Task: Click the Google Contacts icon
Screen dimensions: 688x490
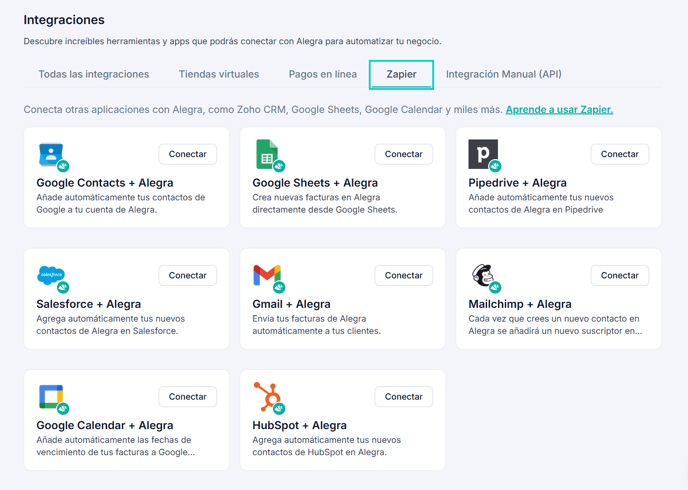Action: tap(51, 154)
